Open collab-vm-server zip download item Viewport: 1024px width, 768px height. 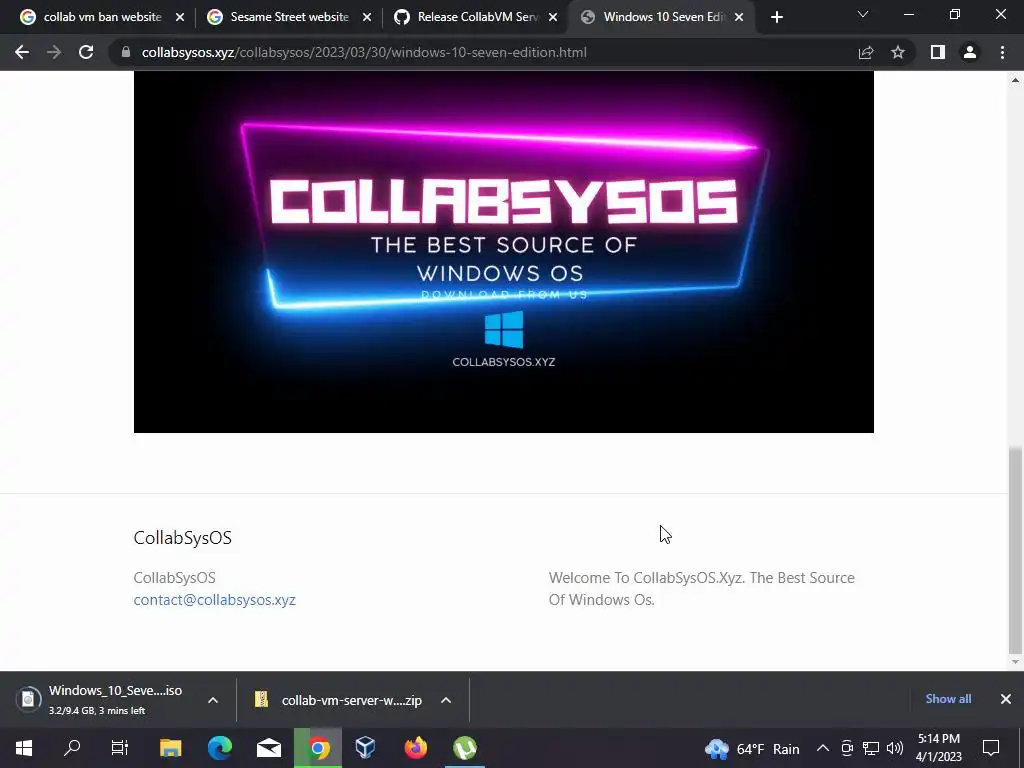click(340, 700)
